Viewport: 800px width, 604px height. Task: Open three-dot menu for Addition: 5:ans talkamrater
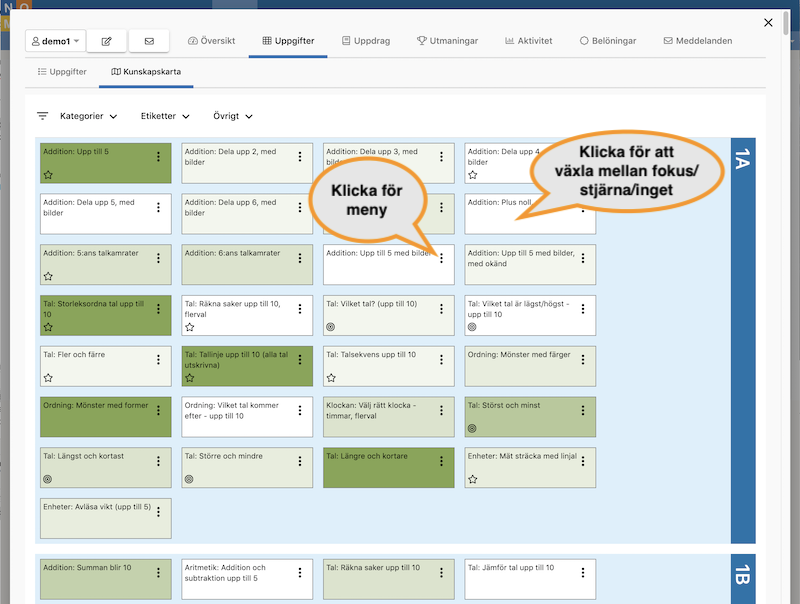click(158, 258)
